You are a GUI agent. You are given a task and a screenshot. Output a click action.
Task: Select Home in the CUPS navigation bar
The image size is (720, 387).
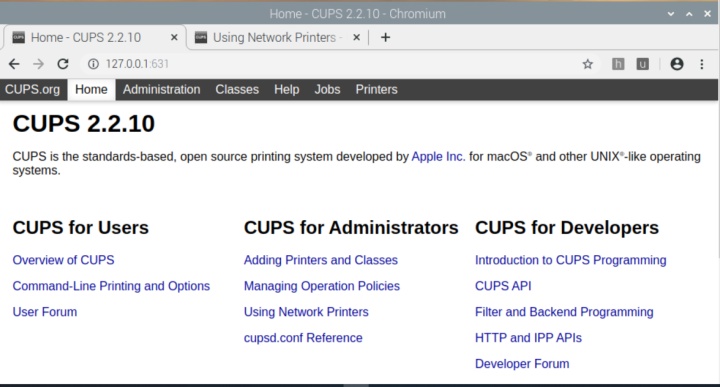[91, 90]
